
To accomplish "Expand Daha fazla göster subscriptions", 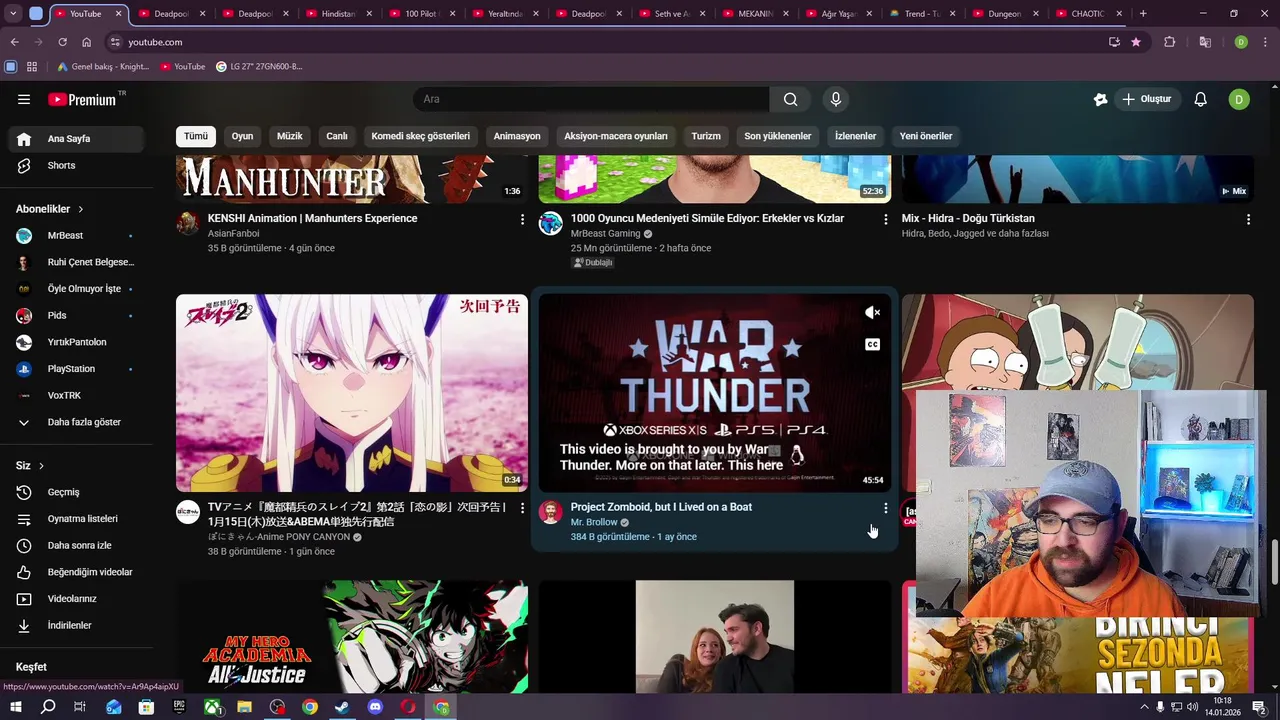I will (x=76, y=422).
